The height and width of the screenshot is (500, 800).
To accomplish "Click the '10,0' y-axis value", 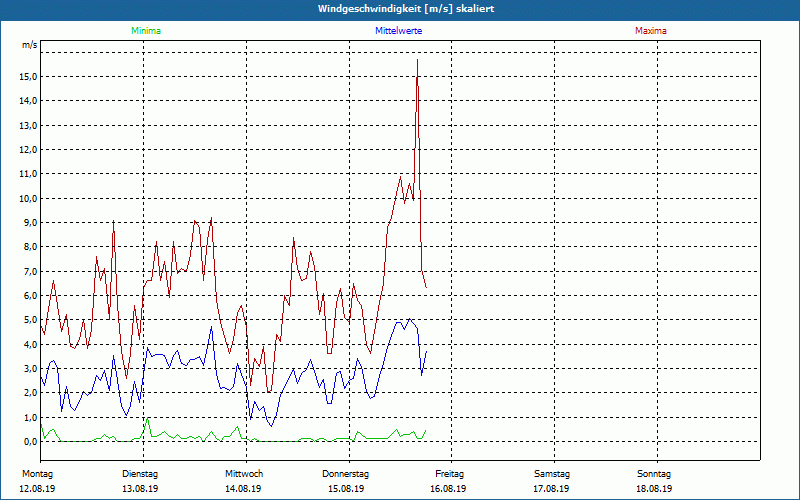I will (28, 198).
